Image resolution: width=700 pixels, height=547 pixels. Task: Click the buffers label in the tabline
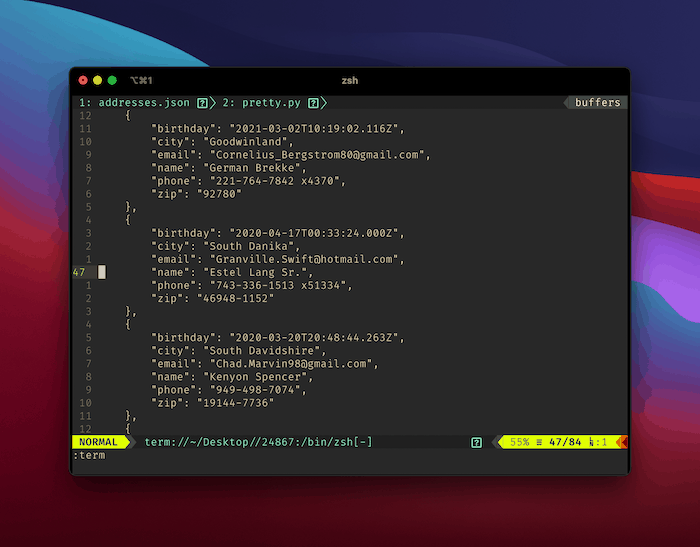(x=597, y=102)
